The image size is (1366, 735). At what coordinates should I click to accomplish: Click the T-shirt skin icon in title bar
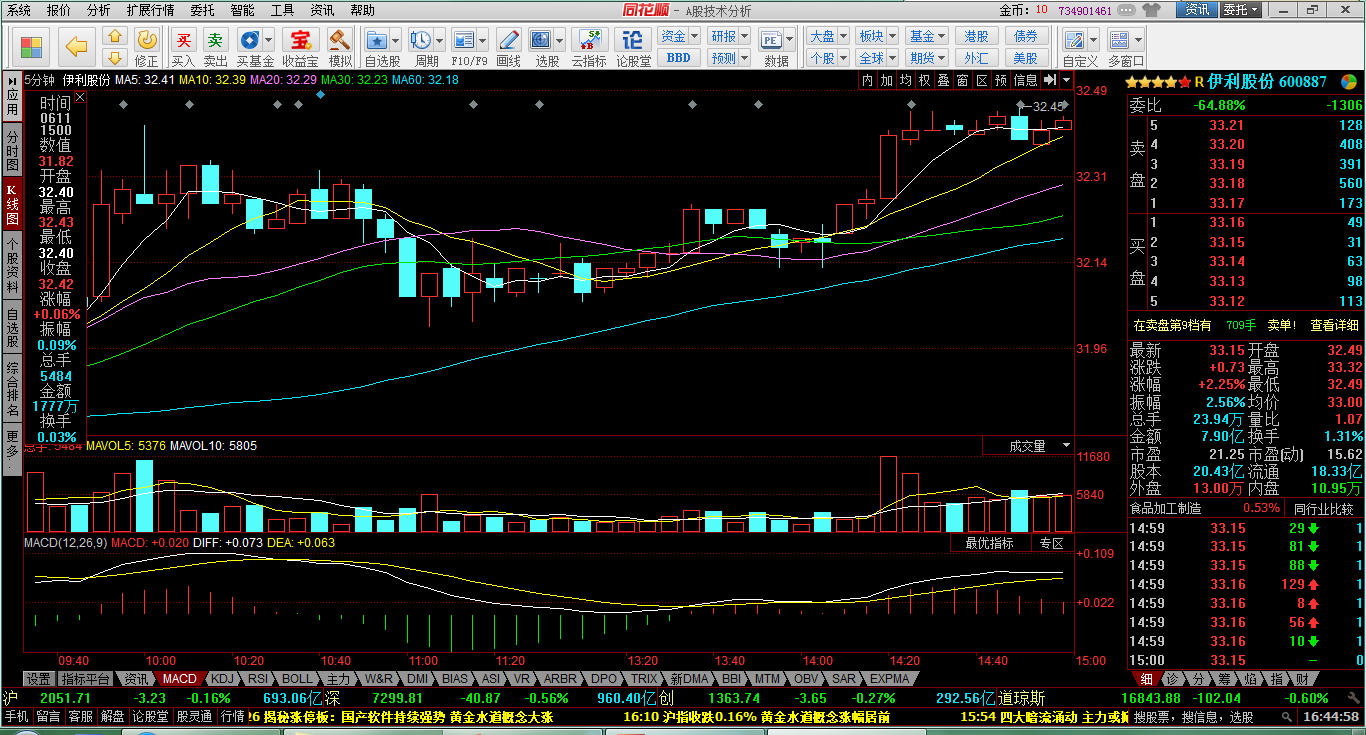tap(1152, 10)
